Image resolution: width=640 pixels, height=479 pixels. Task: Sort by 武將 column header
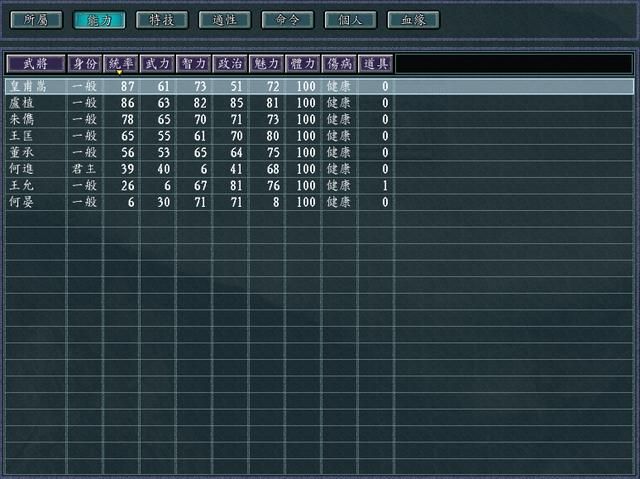35,64
